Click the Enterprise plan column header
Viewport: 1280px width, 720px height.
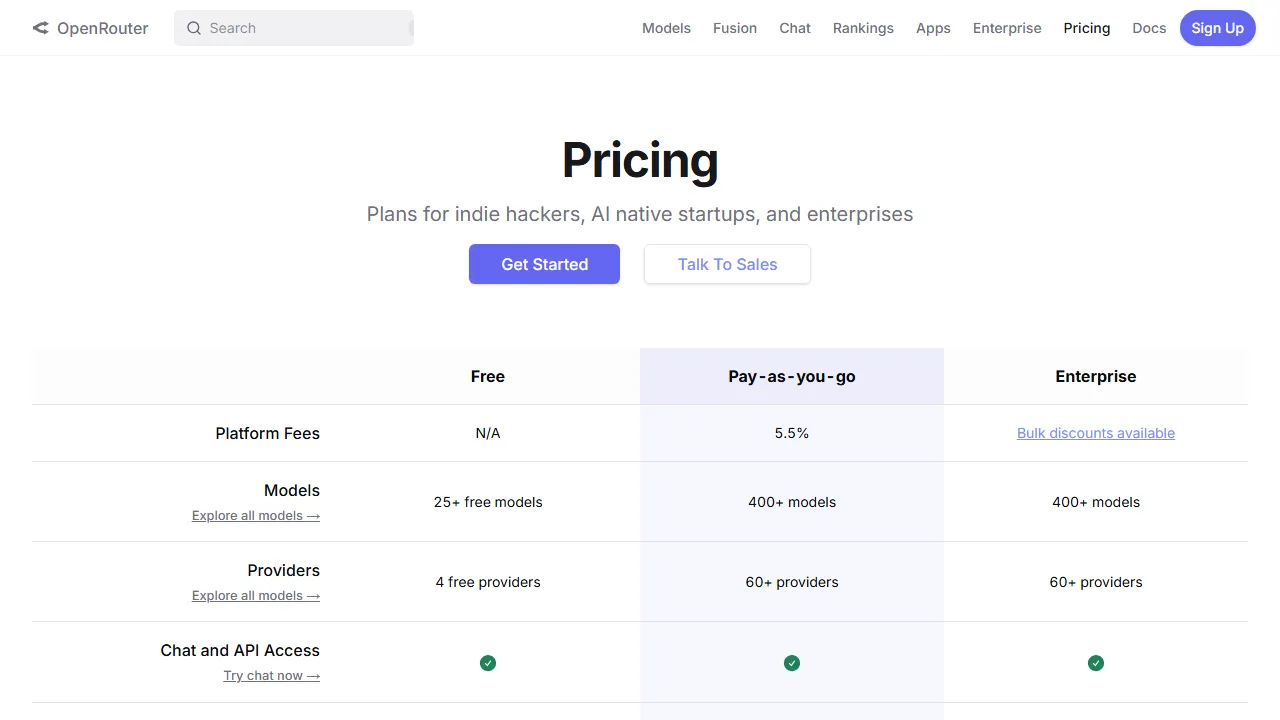point(1096,376)
